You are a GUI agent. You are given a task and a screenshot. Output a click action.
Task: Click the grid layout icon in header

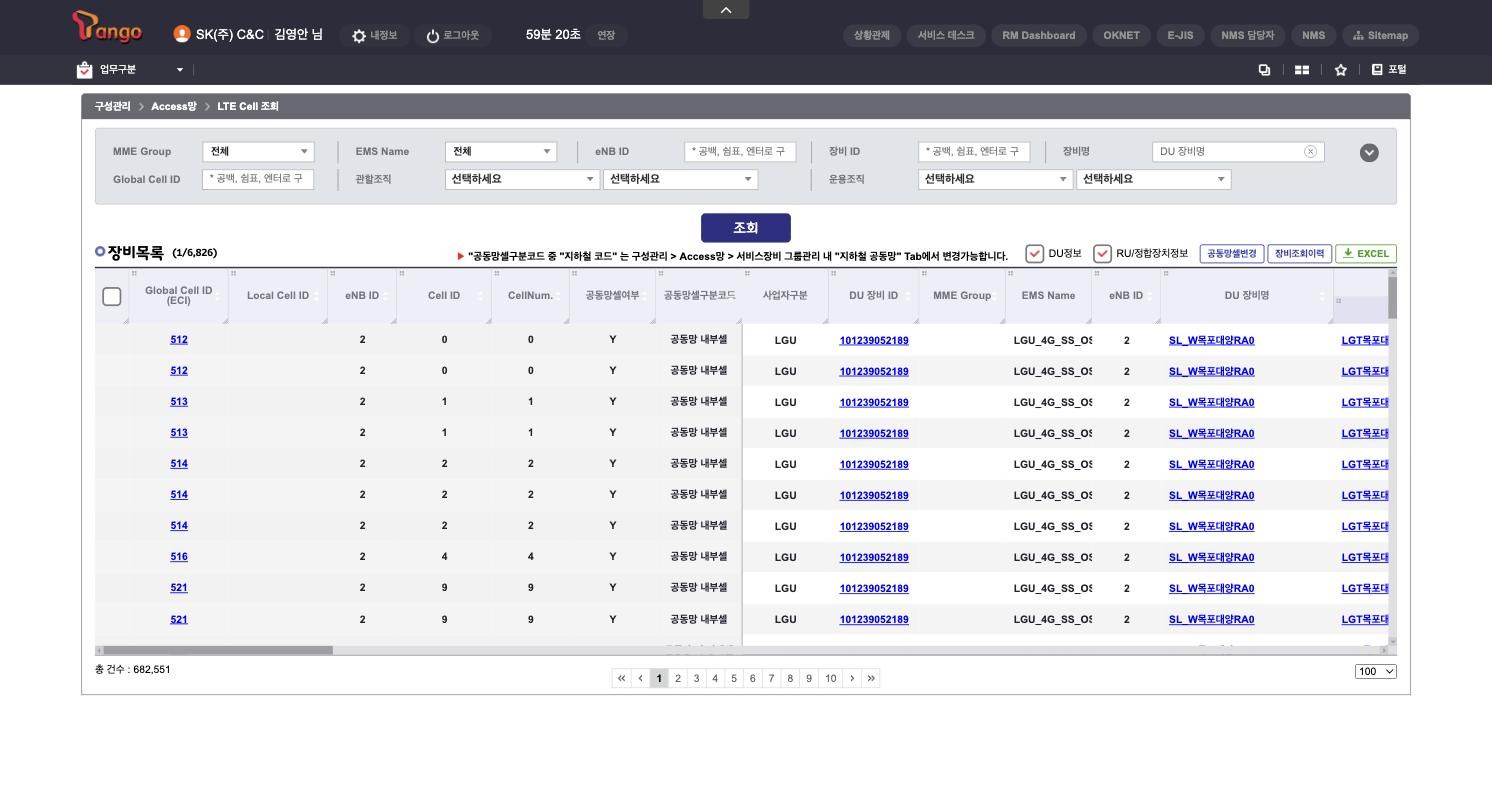pyautogui.click(x=1302, y=70)
